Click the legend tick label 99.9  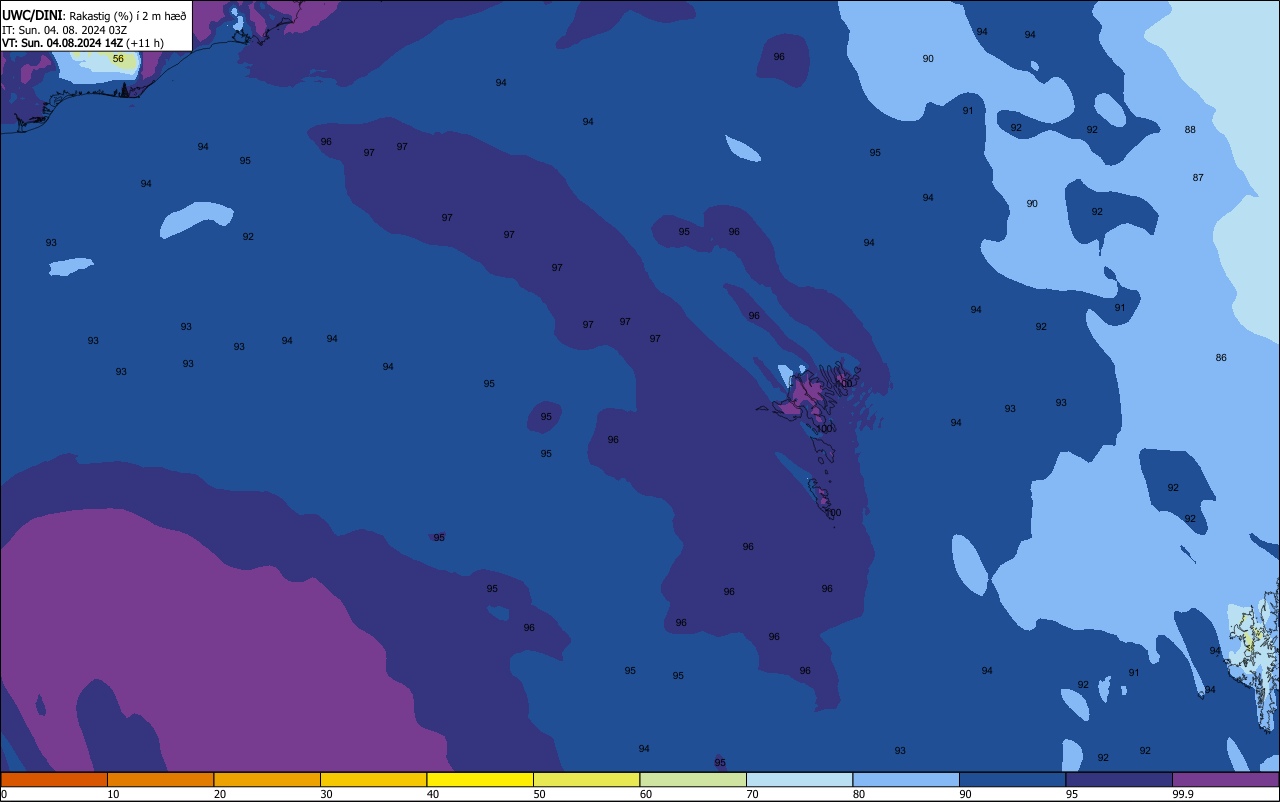(x=1182, y=794)
